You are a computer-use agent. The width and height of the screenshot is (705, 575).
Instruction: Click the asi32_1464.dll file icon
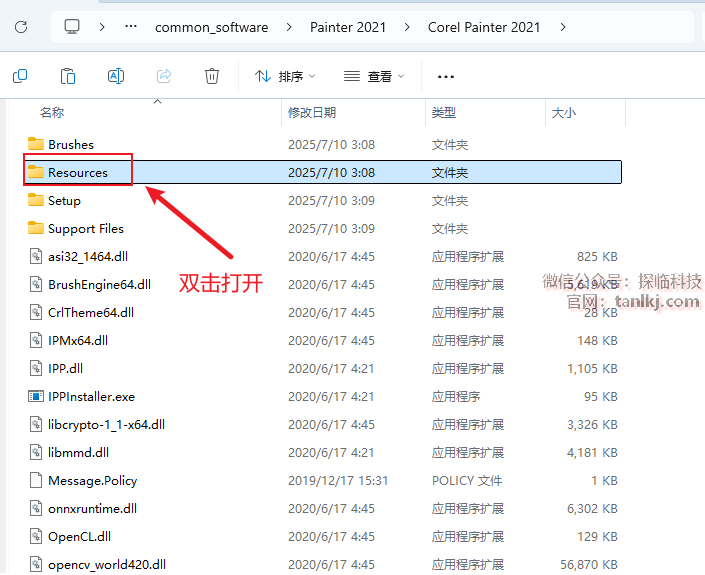(36, 256)
